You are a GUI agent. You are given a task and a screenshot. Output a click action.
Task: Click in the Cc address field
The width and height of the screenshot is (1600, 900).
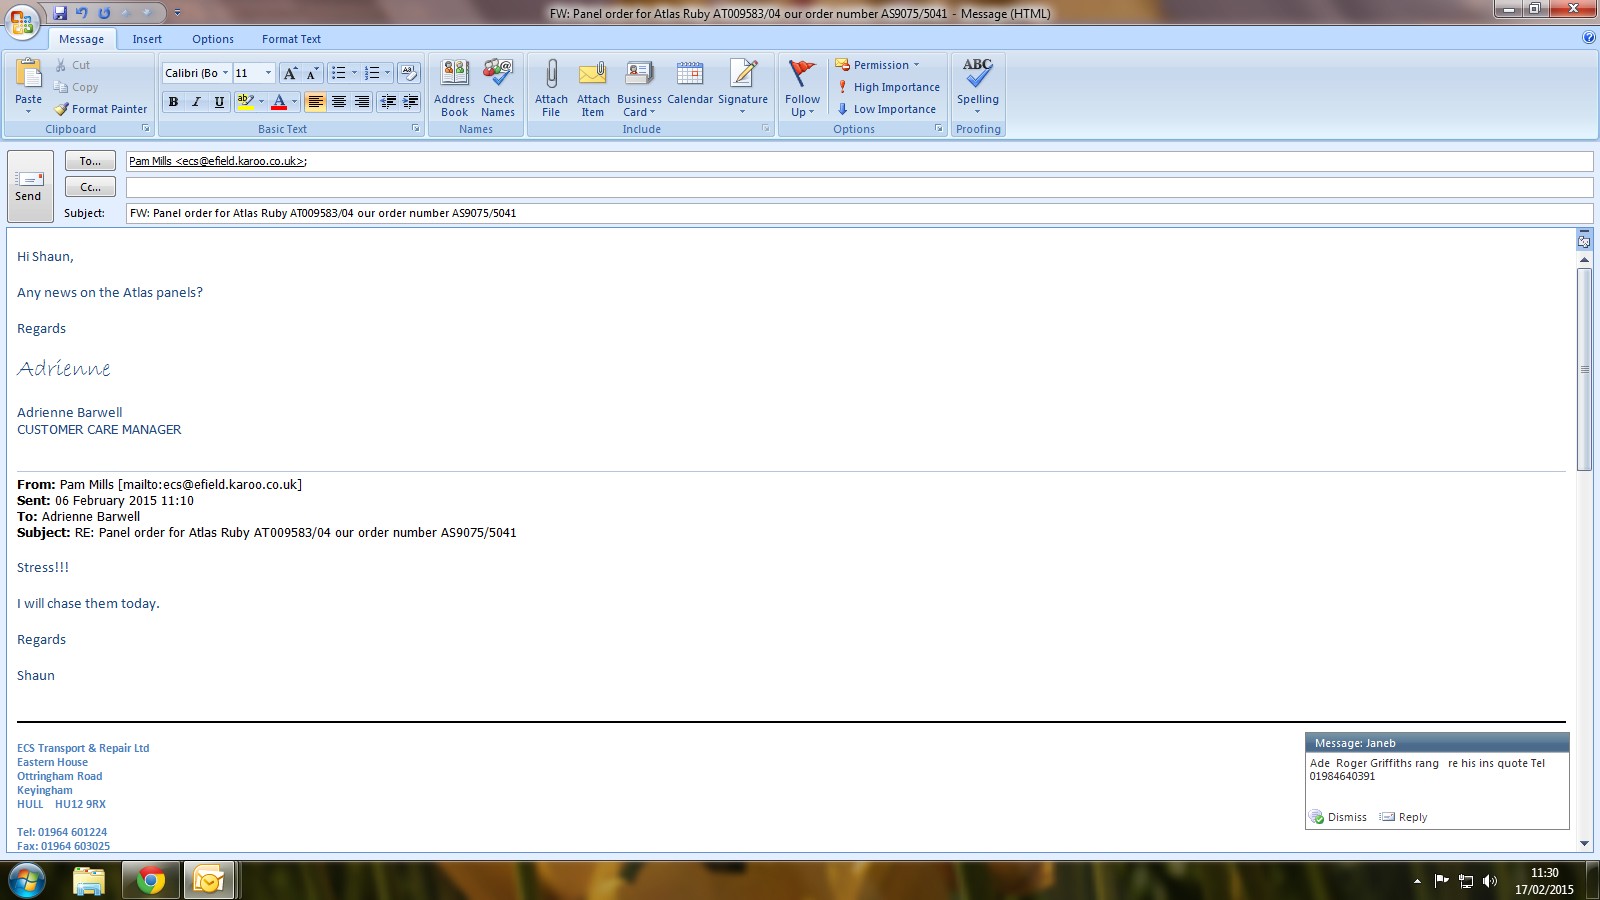coord(859,187)
